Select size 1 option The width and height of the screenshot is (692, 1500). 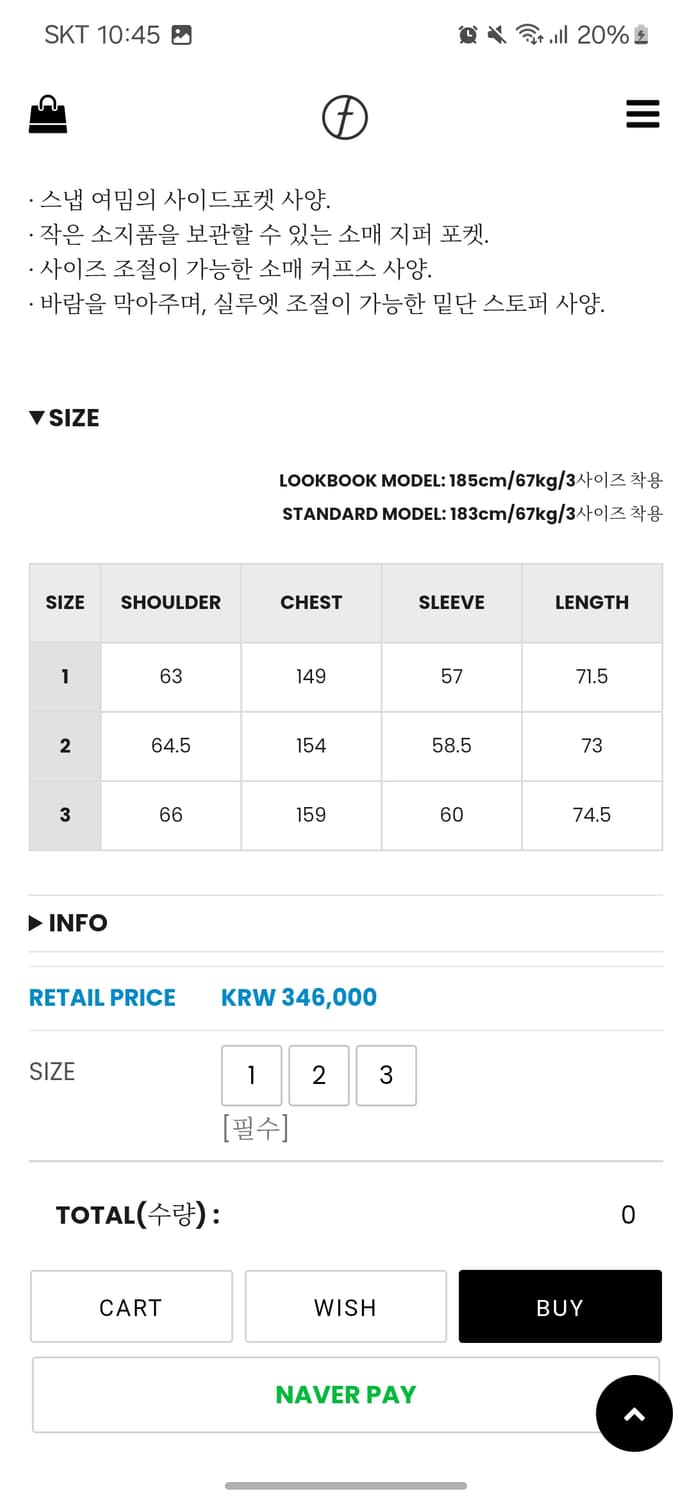pos(251,1075)
